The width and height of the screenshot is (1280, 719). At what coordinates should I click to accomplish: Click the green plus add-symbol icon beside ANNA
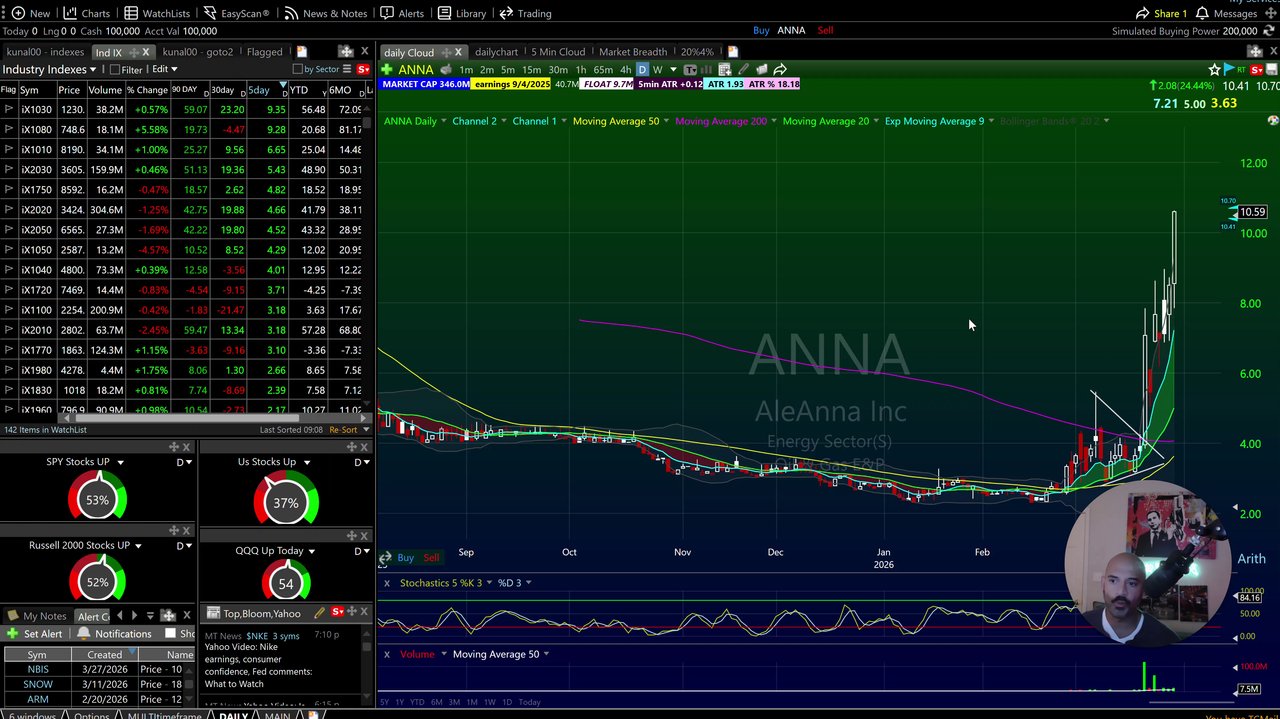(386, 69)
